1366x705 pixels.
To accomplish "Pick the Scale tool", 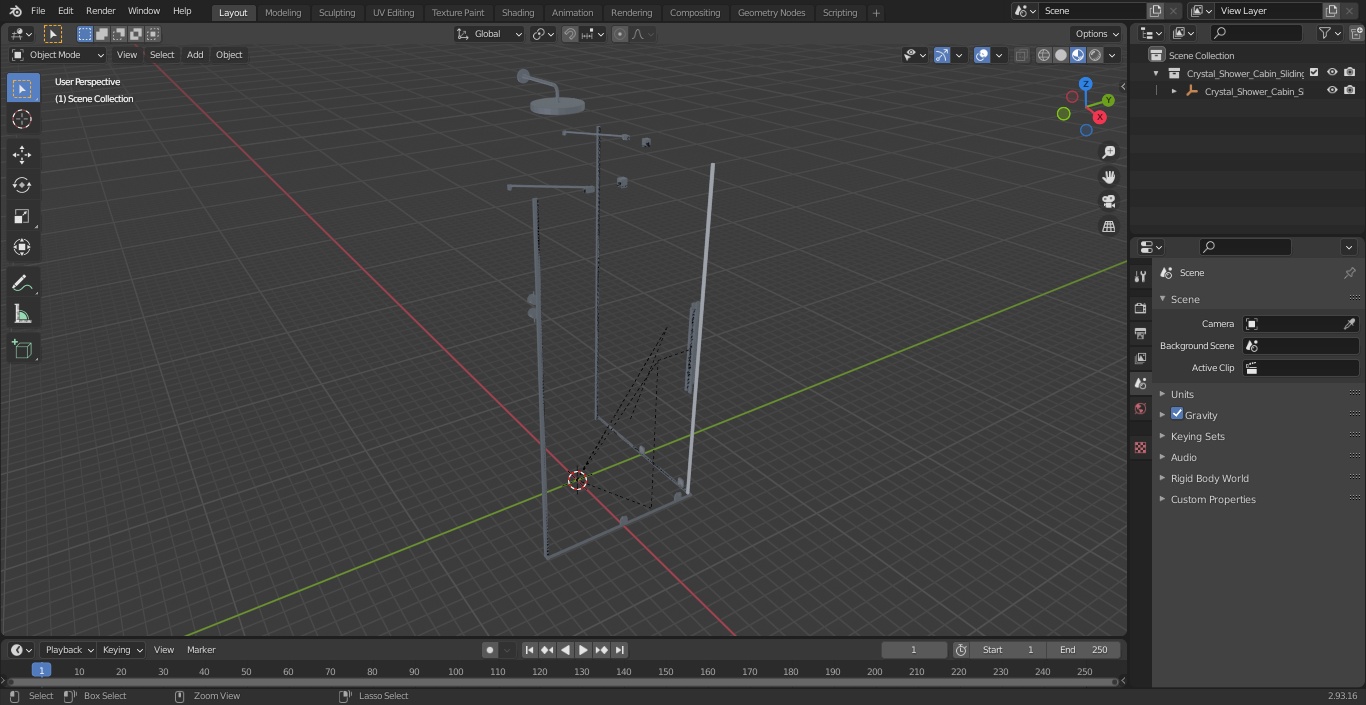I will click(22, 216).
